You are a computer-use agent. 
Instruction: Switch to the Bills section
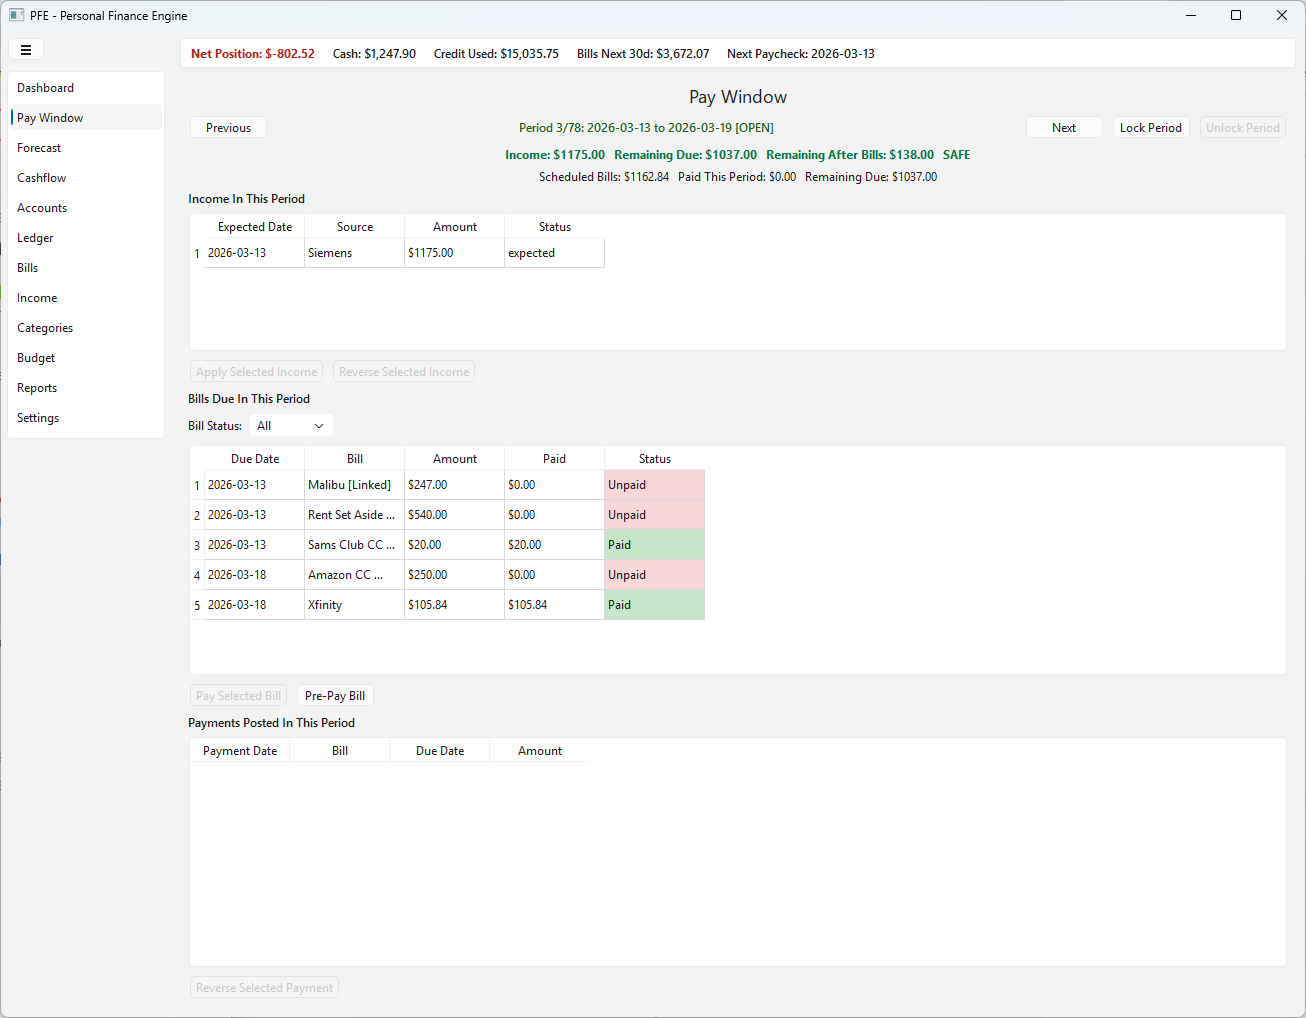coord(27,267)
